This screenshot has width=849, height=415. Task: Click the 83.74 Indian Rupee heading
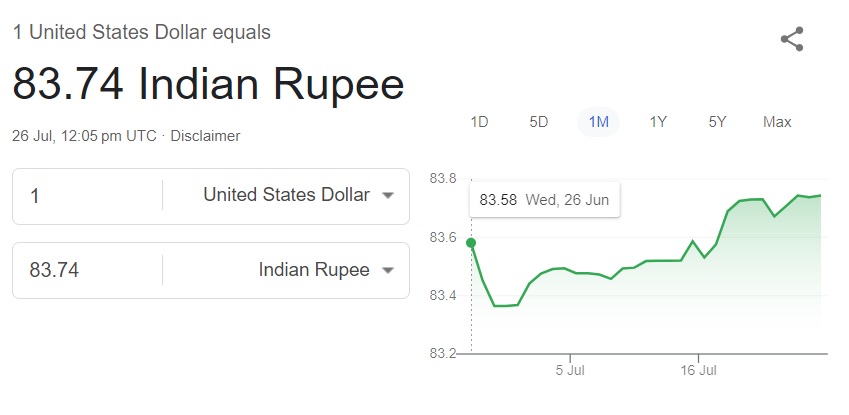[x=208, y=83]
